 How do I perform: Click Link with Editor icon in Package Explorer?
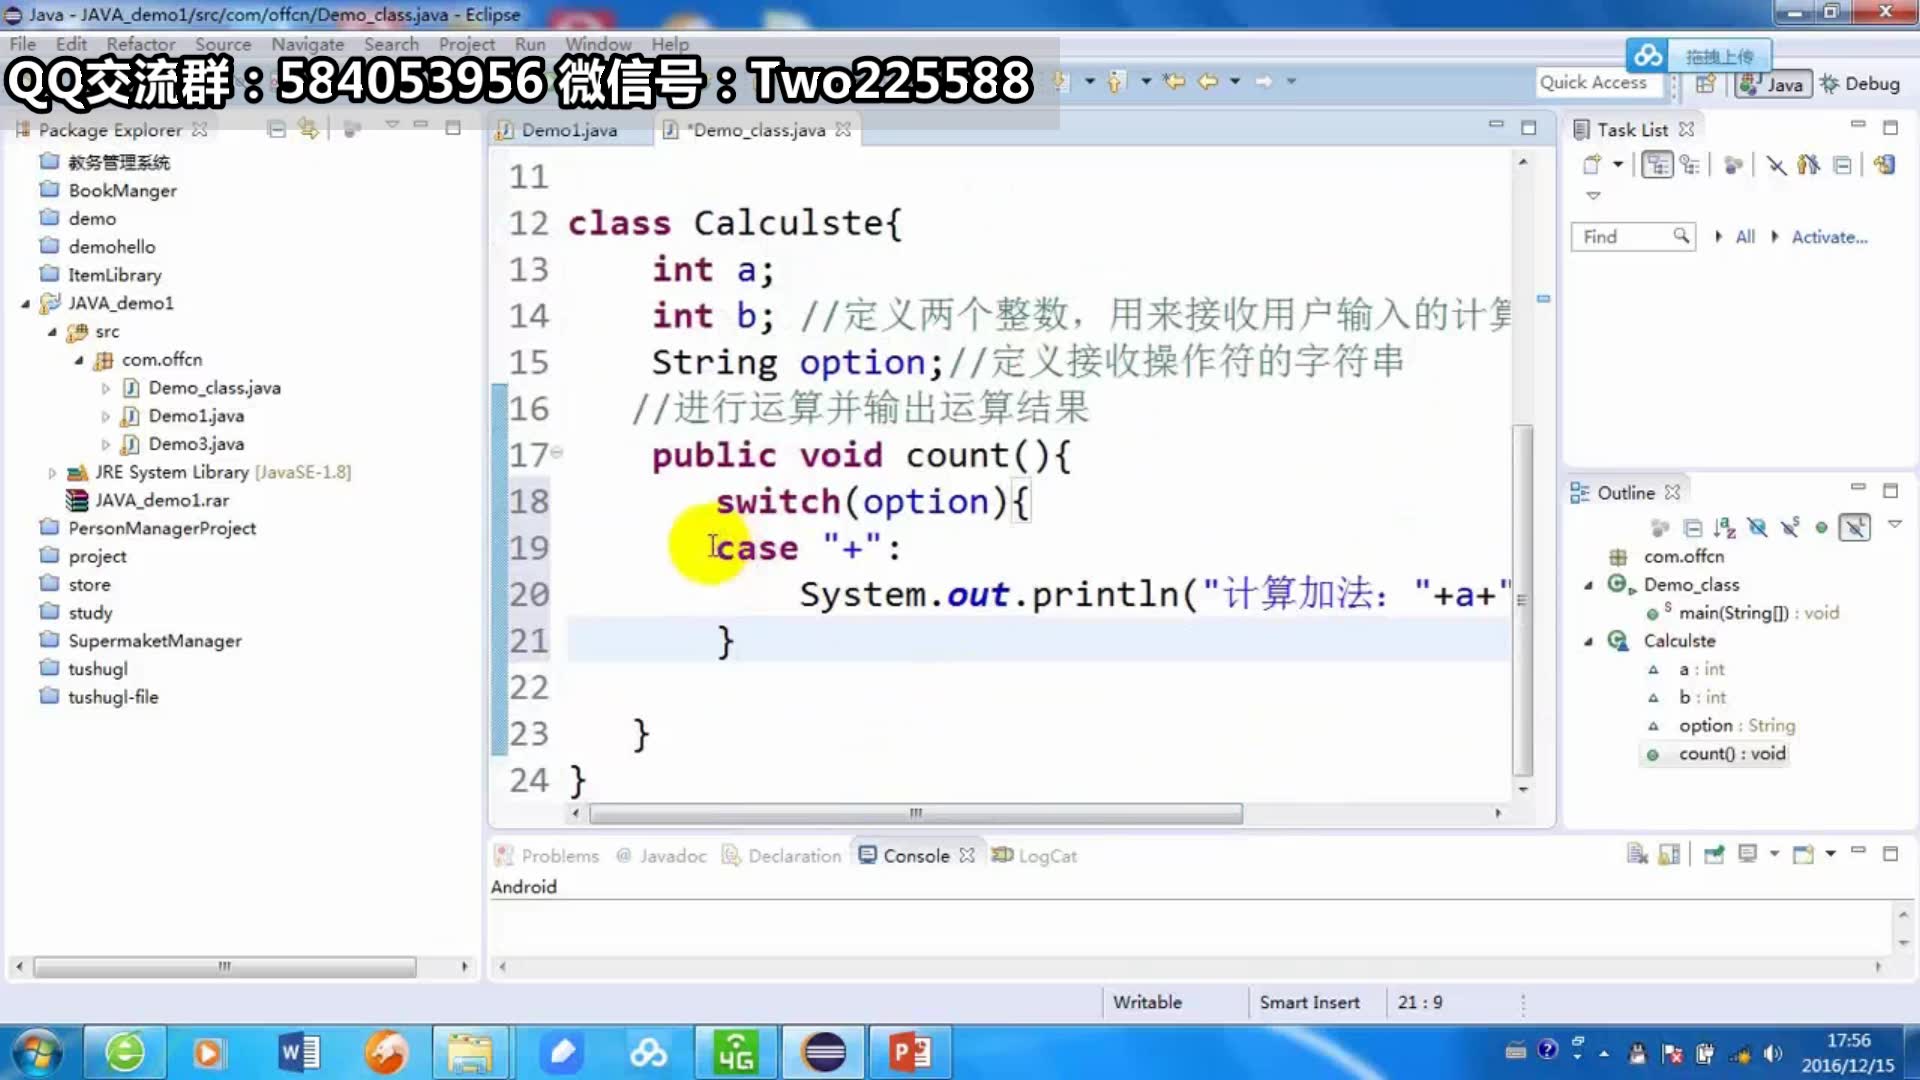[308, 129]
